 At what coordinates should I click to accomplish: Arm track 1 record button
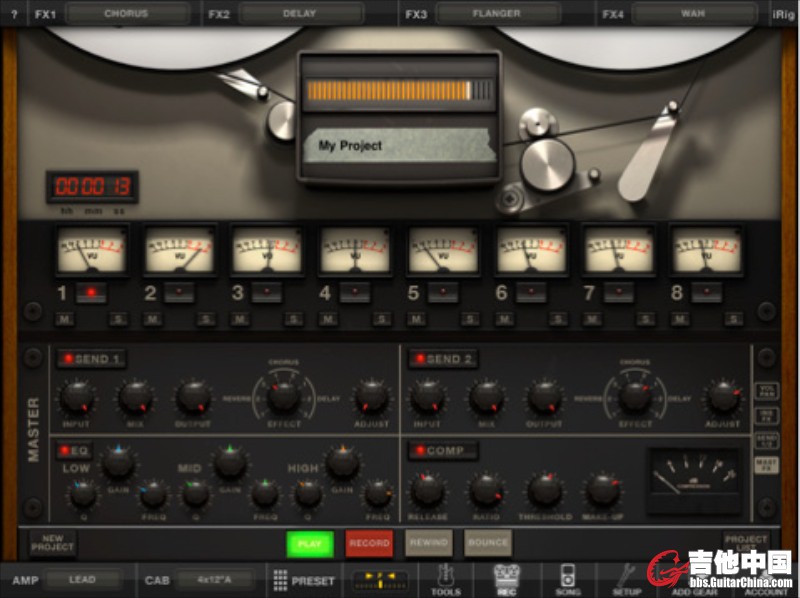click(91, 293)
